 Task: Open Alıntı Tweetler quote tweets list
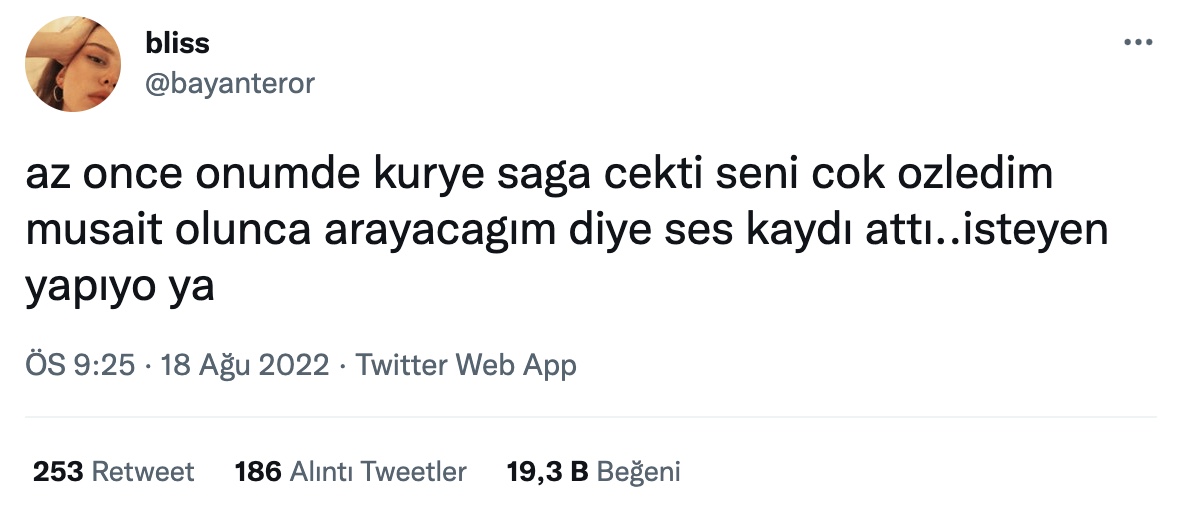point(378,472)
